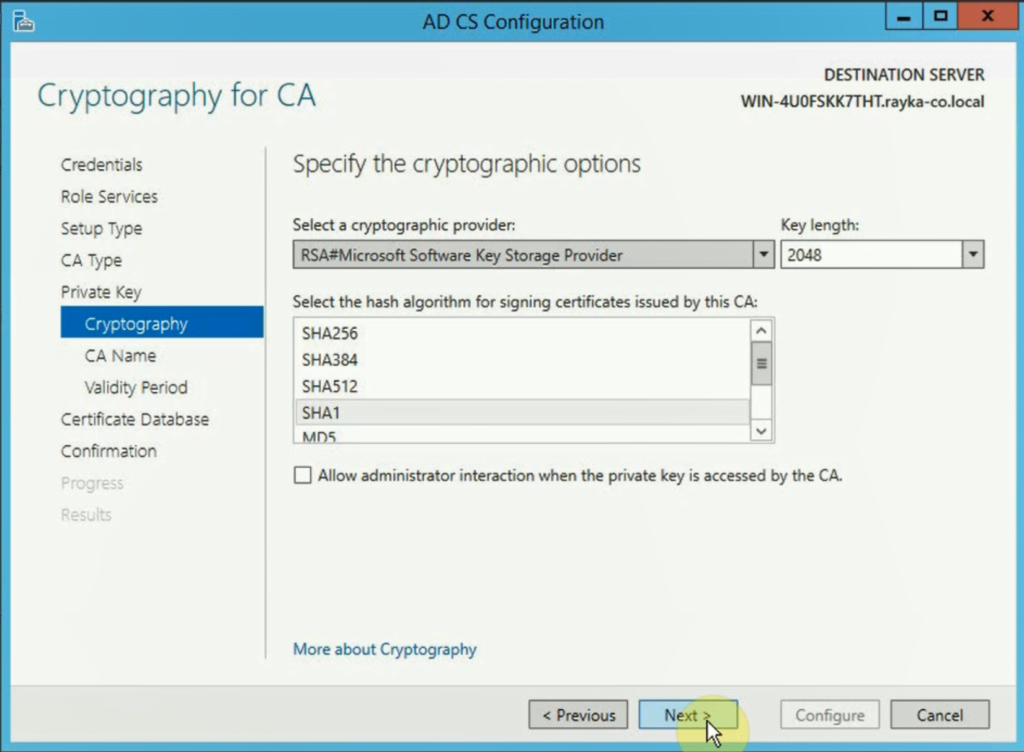Enable Allow administrator interaction checkbox

pos(302,475)
